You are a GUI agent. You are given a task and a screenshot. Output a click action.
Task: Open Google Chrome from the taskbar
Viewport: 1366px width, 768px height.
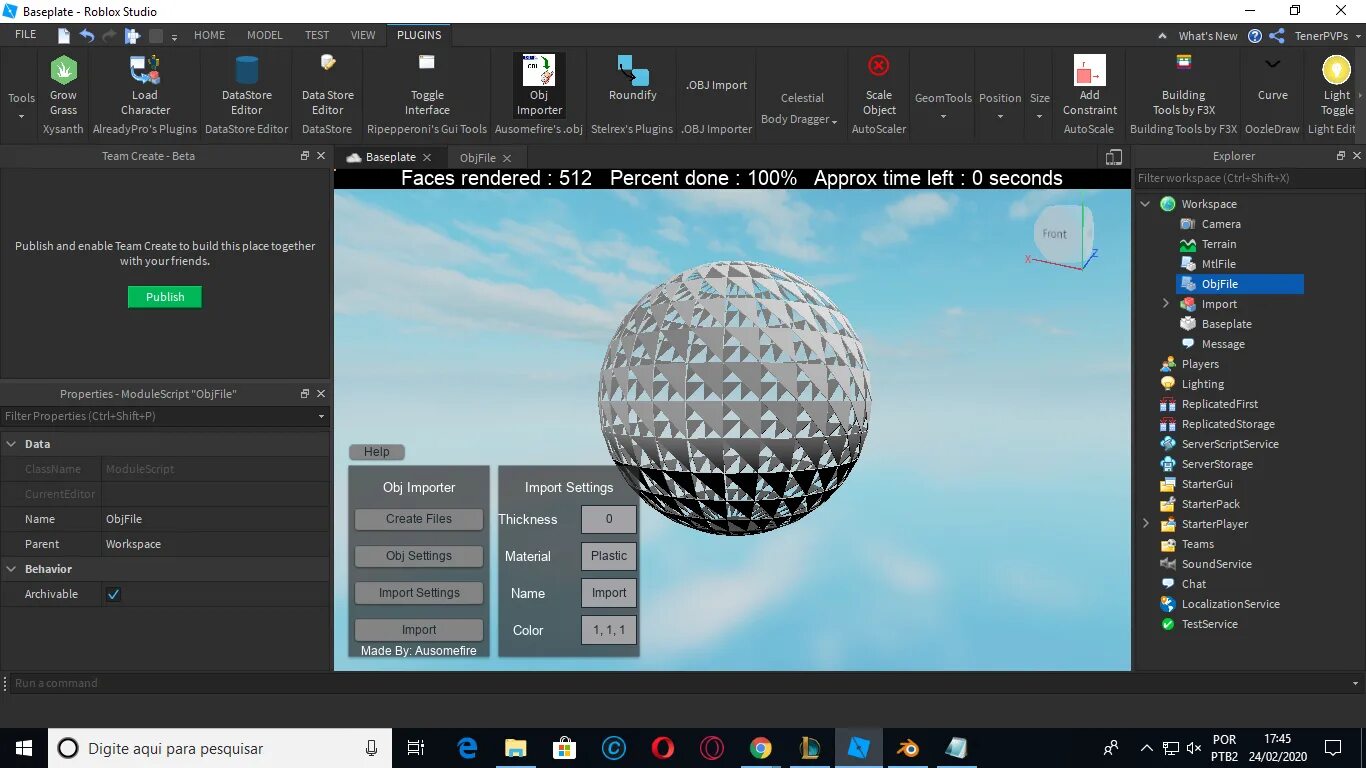[x=761, y=748]
